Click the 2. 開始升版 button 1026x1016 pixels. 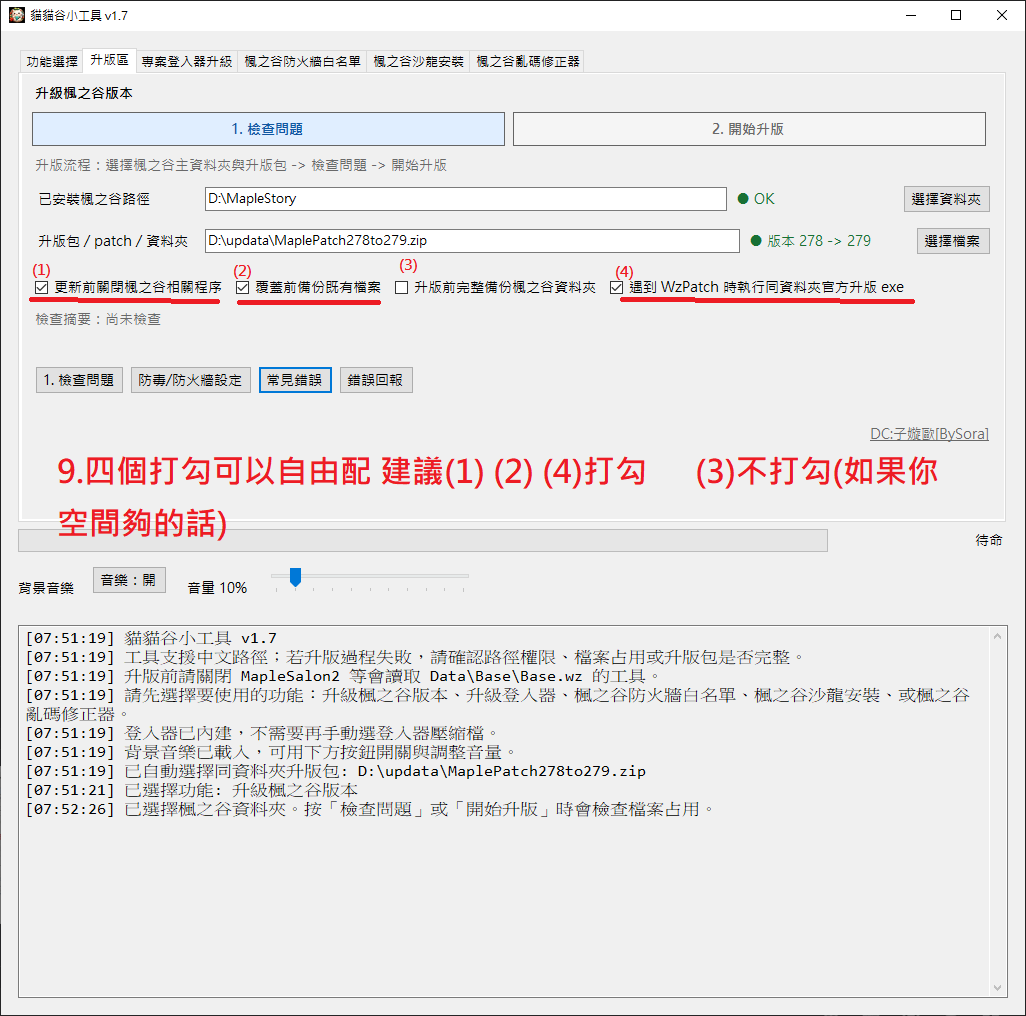pyautogui.click(x=749, y=129)
